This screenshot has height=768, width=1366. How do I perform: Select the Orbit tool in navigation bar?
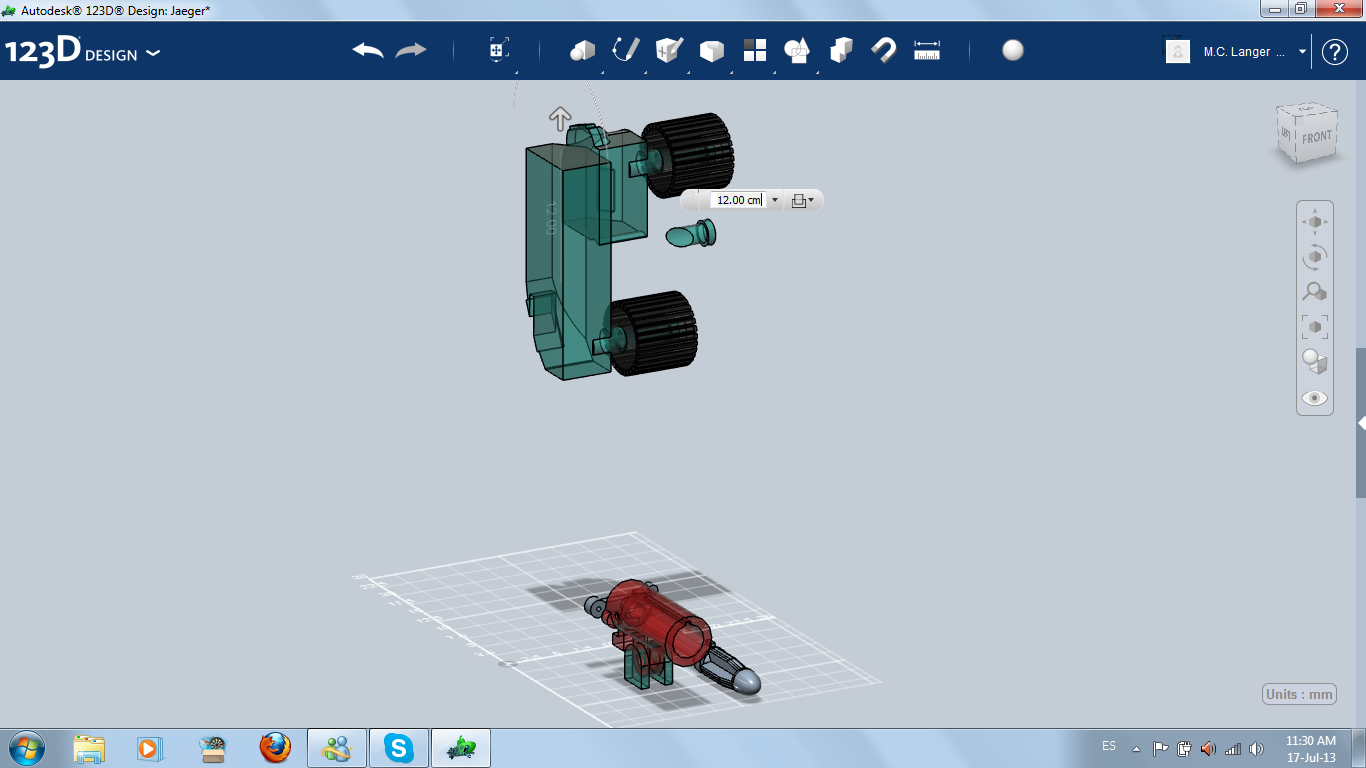pos(1314,257)
